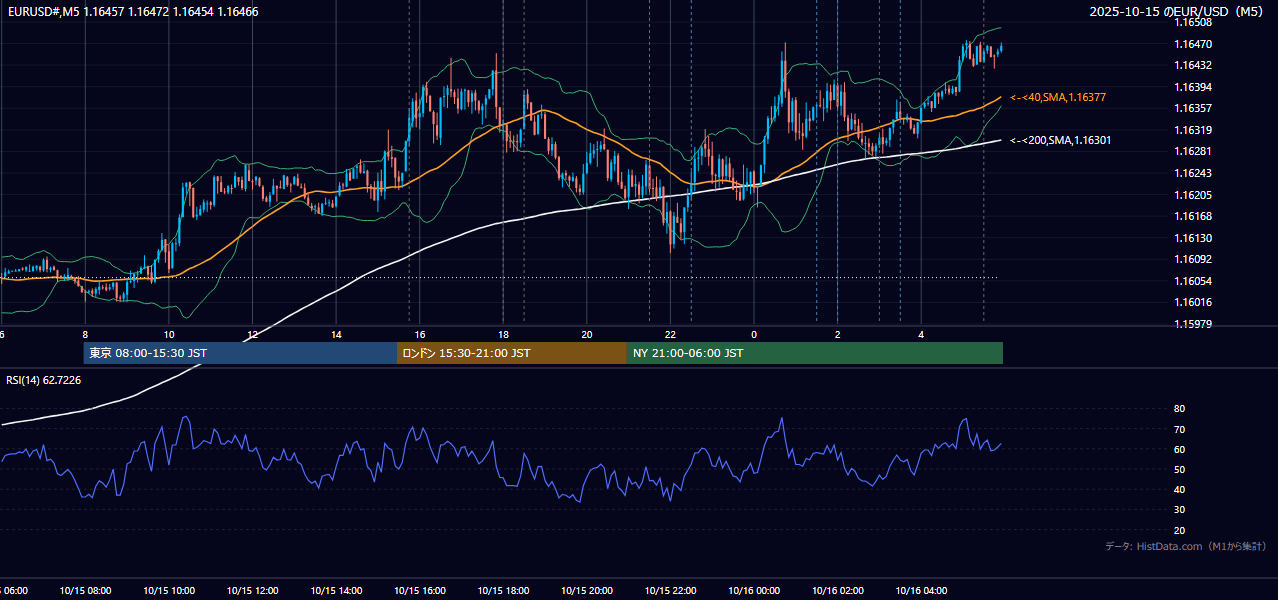Click RSI scale value 50

coord(1179,469)
